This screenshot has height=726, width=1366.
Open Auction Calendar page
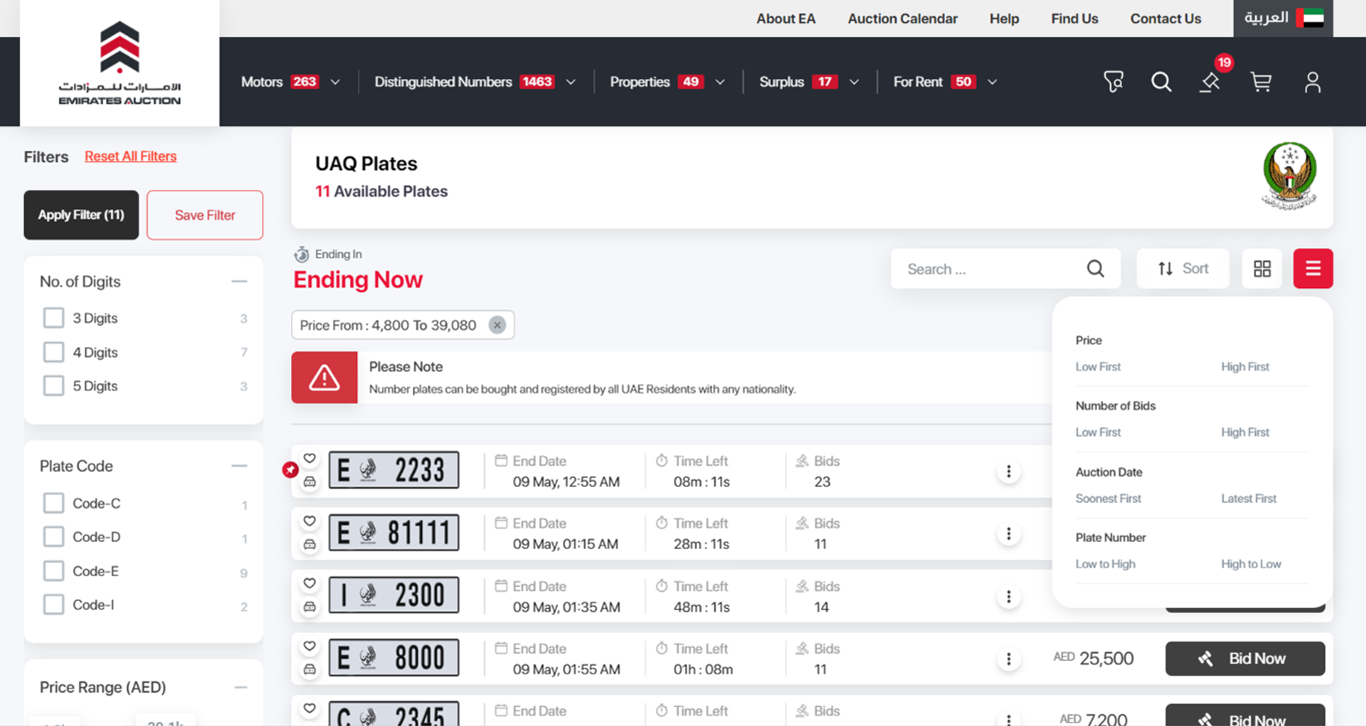(902, 18)
